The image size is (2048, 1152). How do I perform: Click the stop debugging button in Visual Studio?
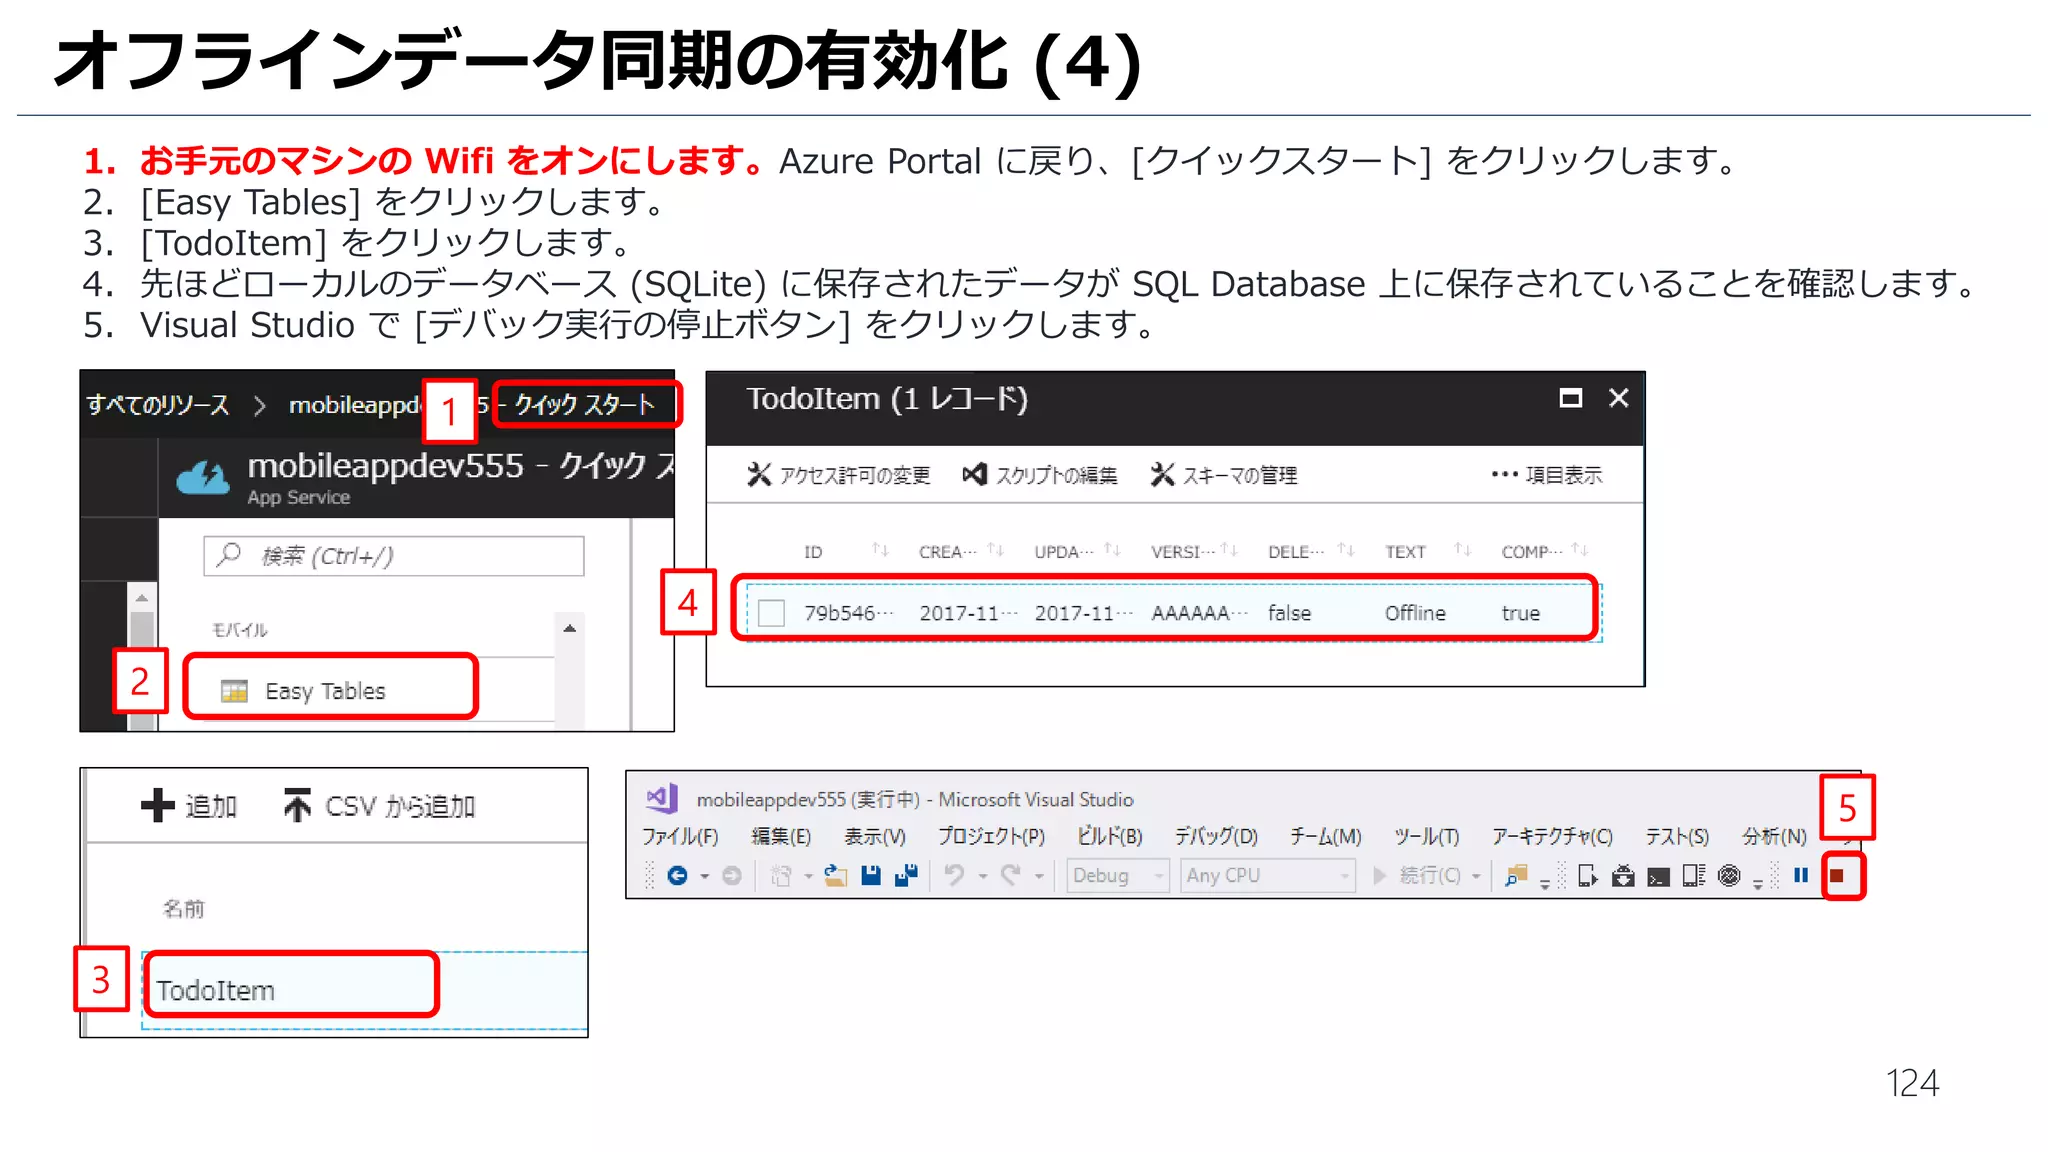point(1837,876)
